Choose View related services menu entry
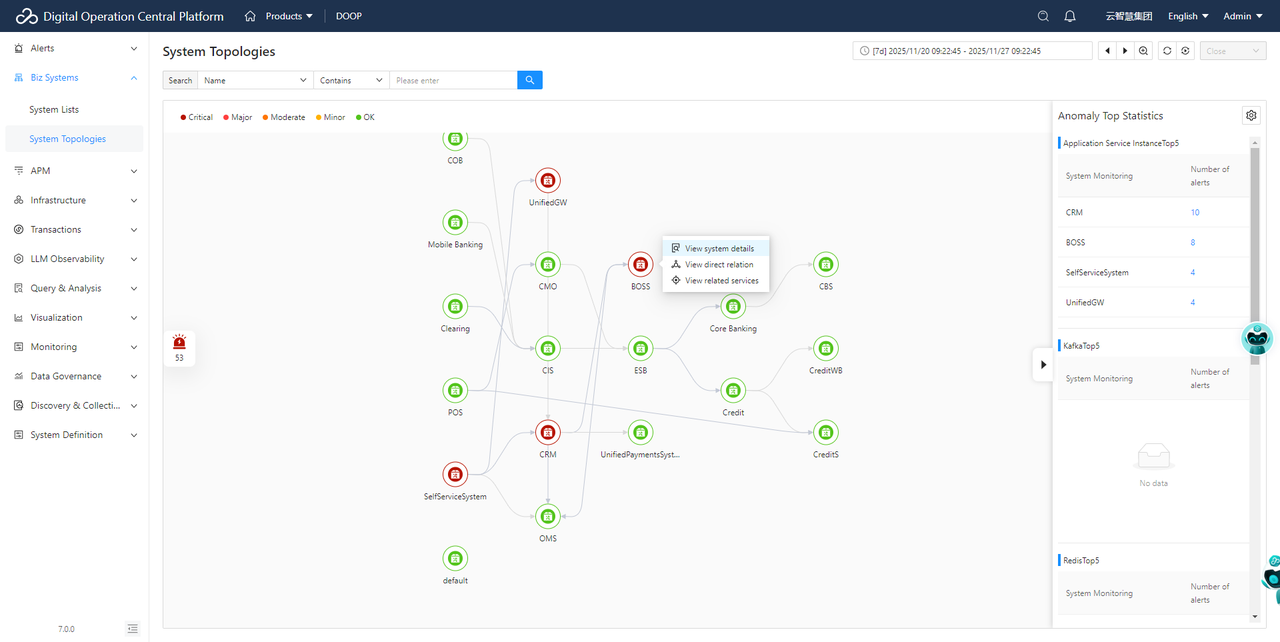This screenshot has height=642, width=1280. [716, 281]
